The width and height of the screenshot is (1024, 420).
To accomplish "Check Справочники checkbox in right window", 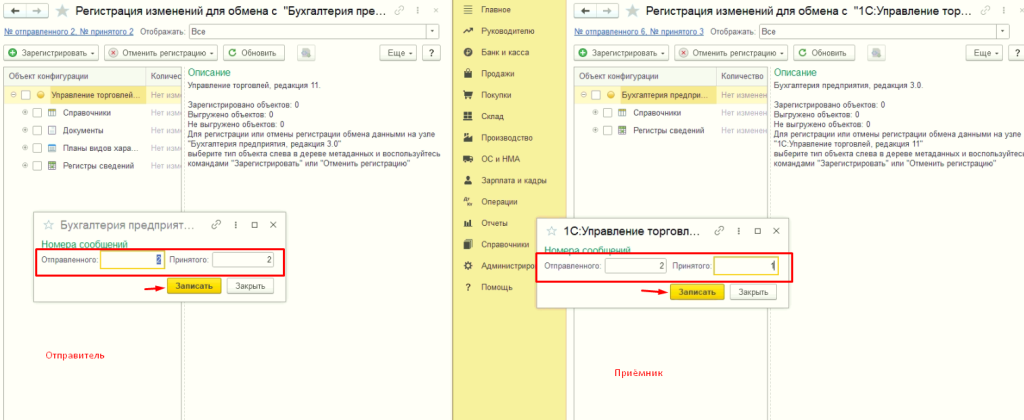I will pos(607,112).
